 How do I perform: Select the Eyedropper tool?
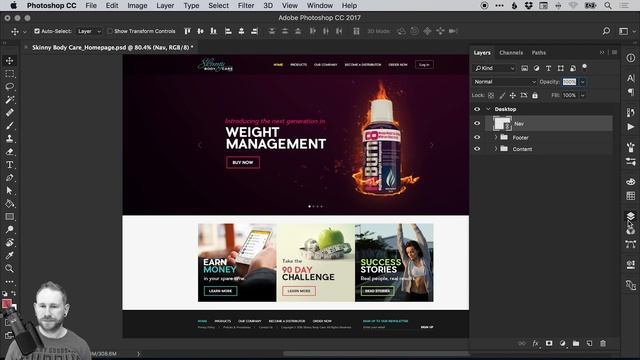9,256
